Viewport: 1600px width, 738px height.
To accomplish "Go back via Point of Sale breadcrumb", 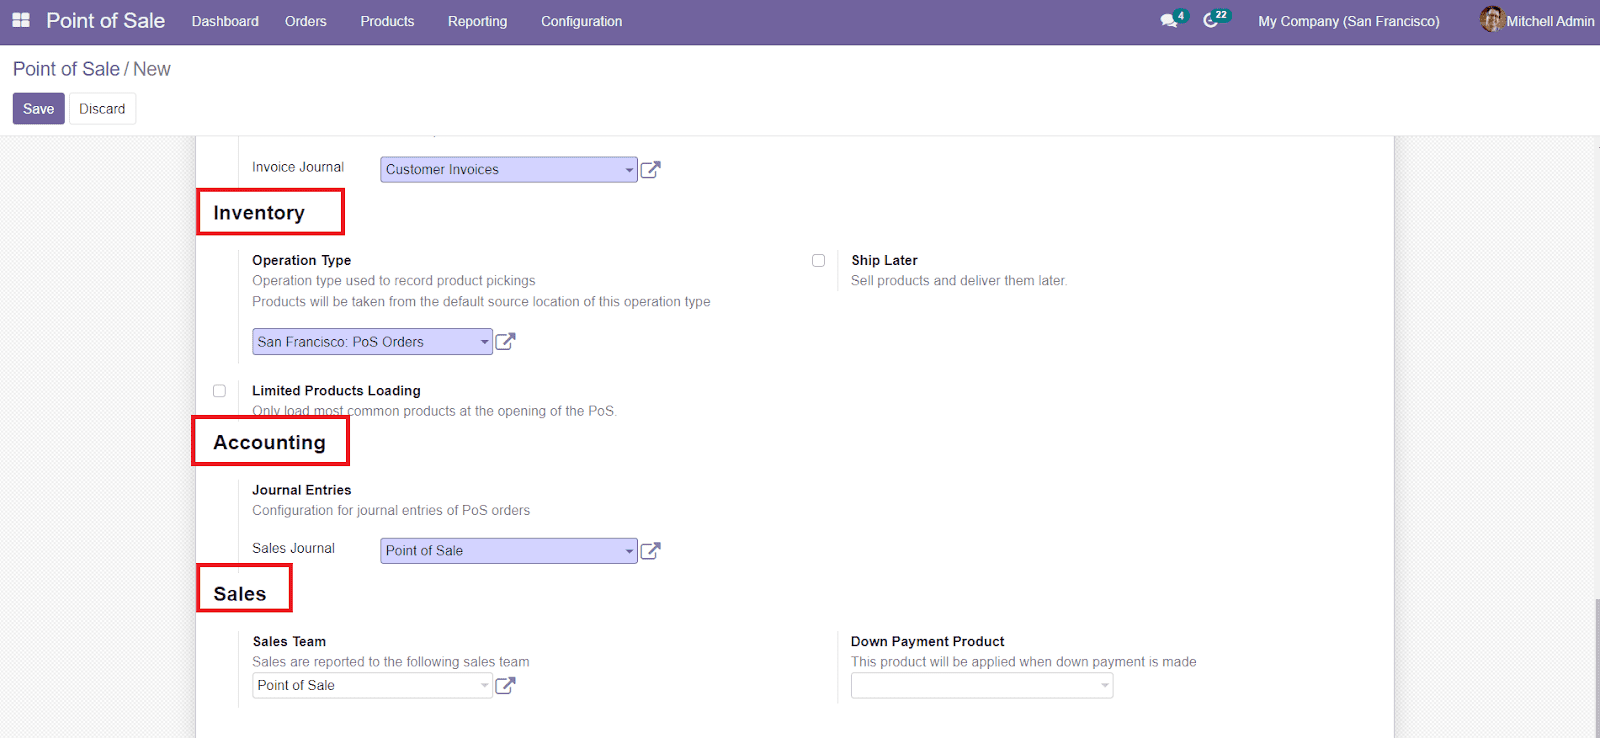I will coord(66,69).
